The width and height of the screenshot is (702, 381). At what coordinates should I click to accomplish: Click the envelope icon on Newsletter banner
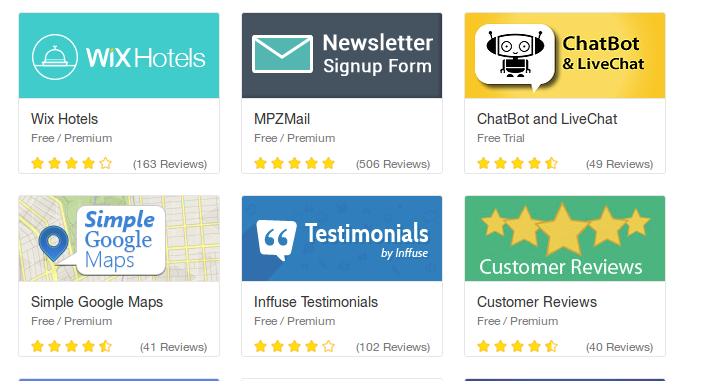coord(282,54)
